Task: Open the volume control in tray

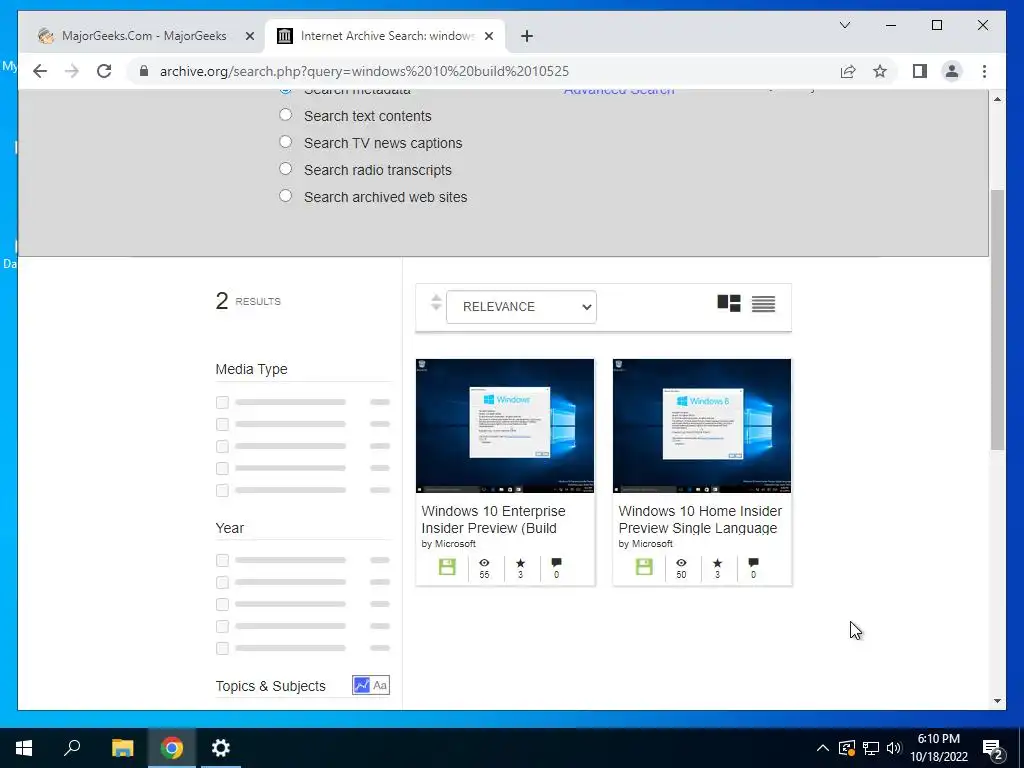Action: tap(894, 748)
